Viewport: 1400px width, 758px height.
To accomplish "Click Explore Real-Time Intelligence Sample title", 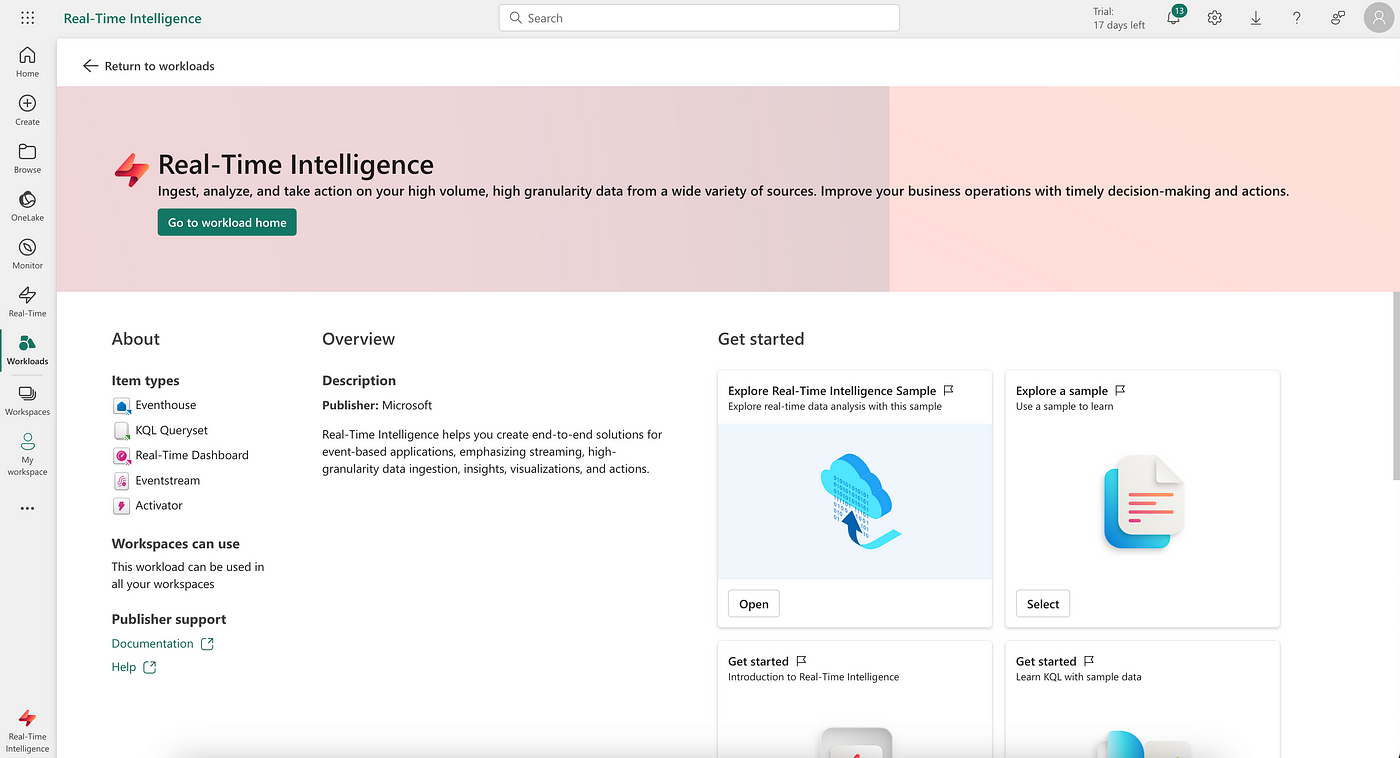I will [832, 391].
